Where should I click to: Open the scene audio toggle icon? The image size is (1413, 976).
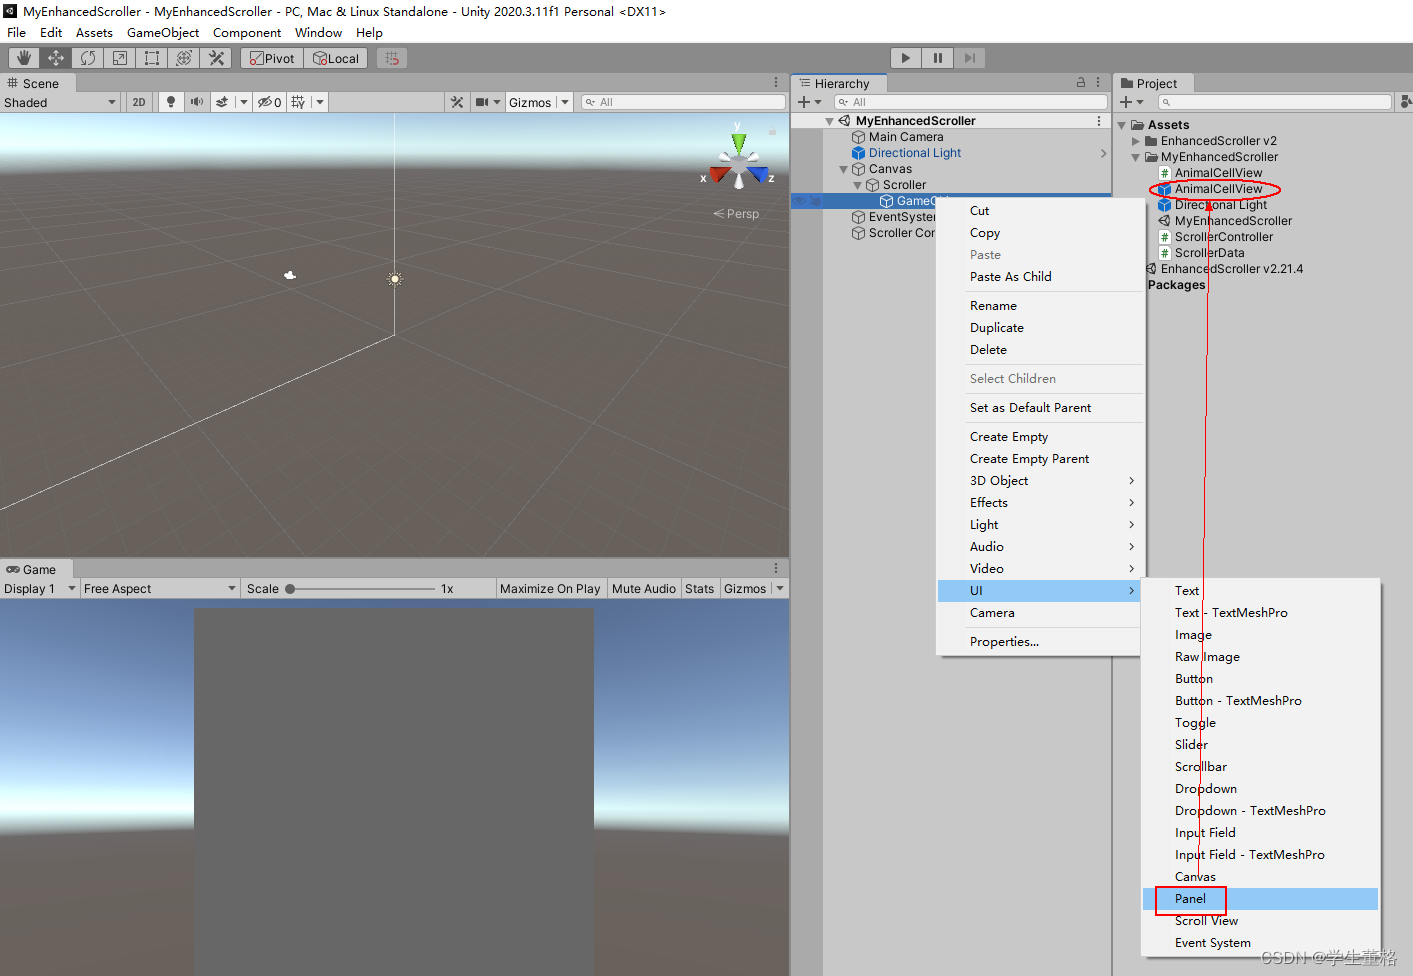[x=197, y=101]
